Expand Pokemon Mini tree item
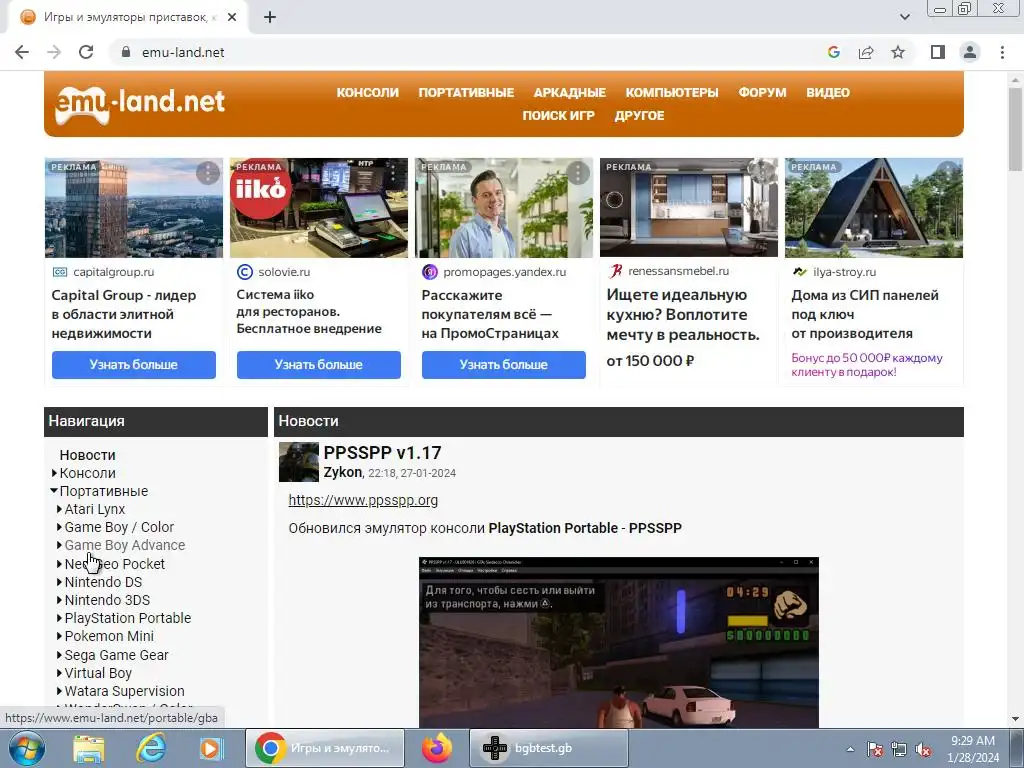1024x768 pixels. coord(59,636)
